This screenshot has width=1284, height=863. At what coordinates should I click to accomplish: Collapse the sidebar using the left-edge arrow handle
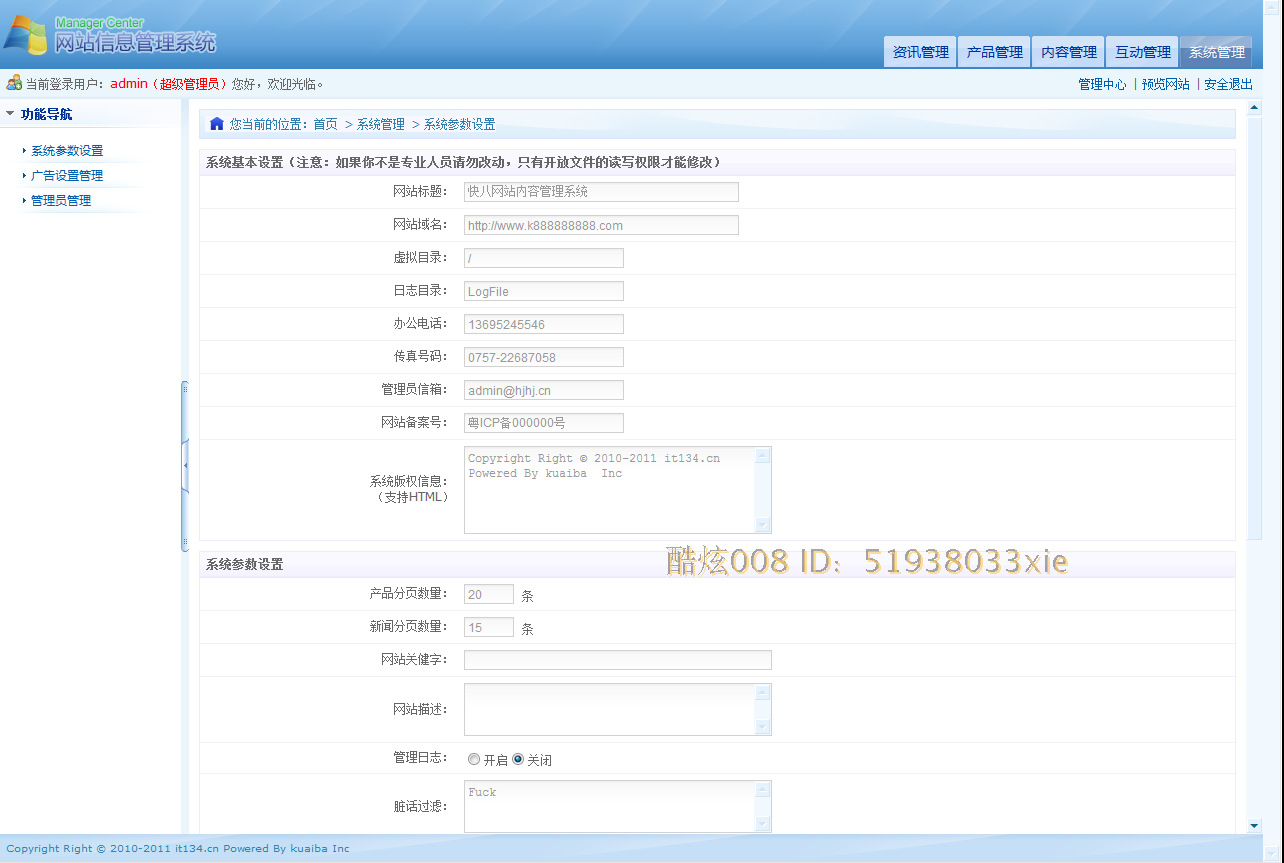tap(186, 463)
